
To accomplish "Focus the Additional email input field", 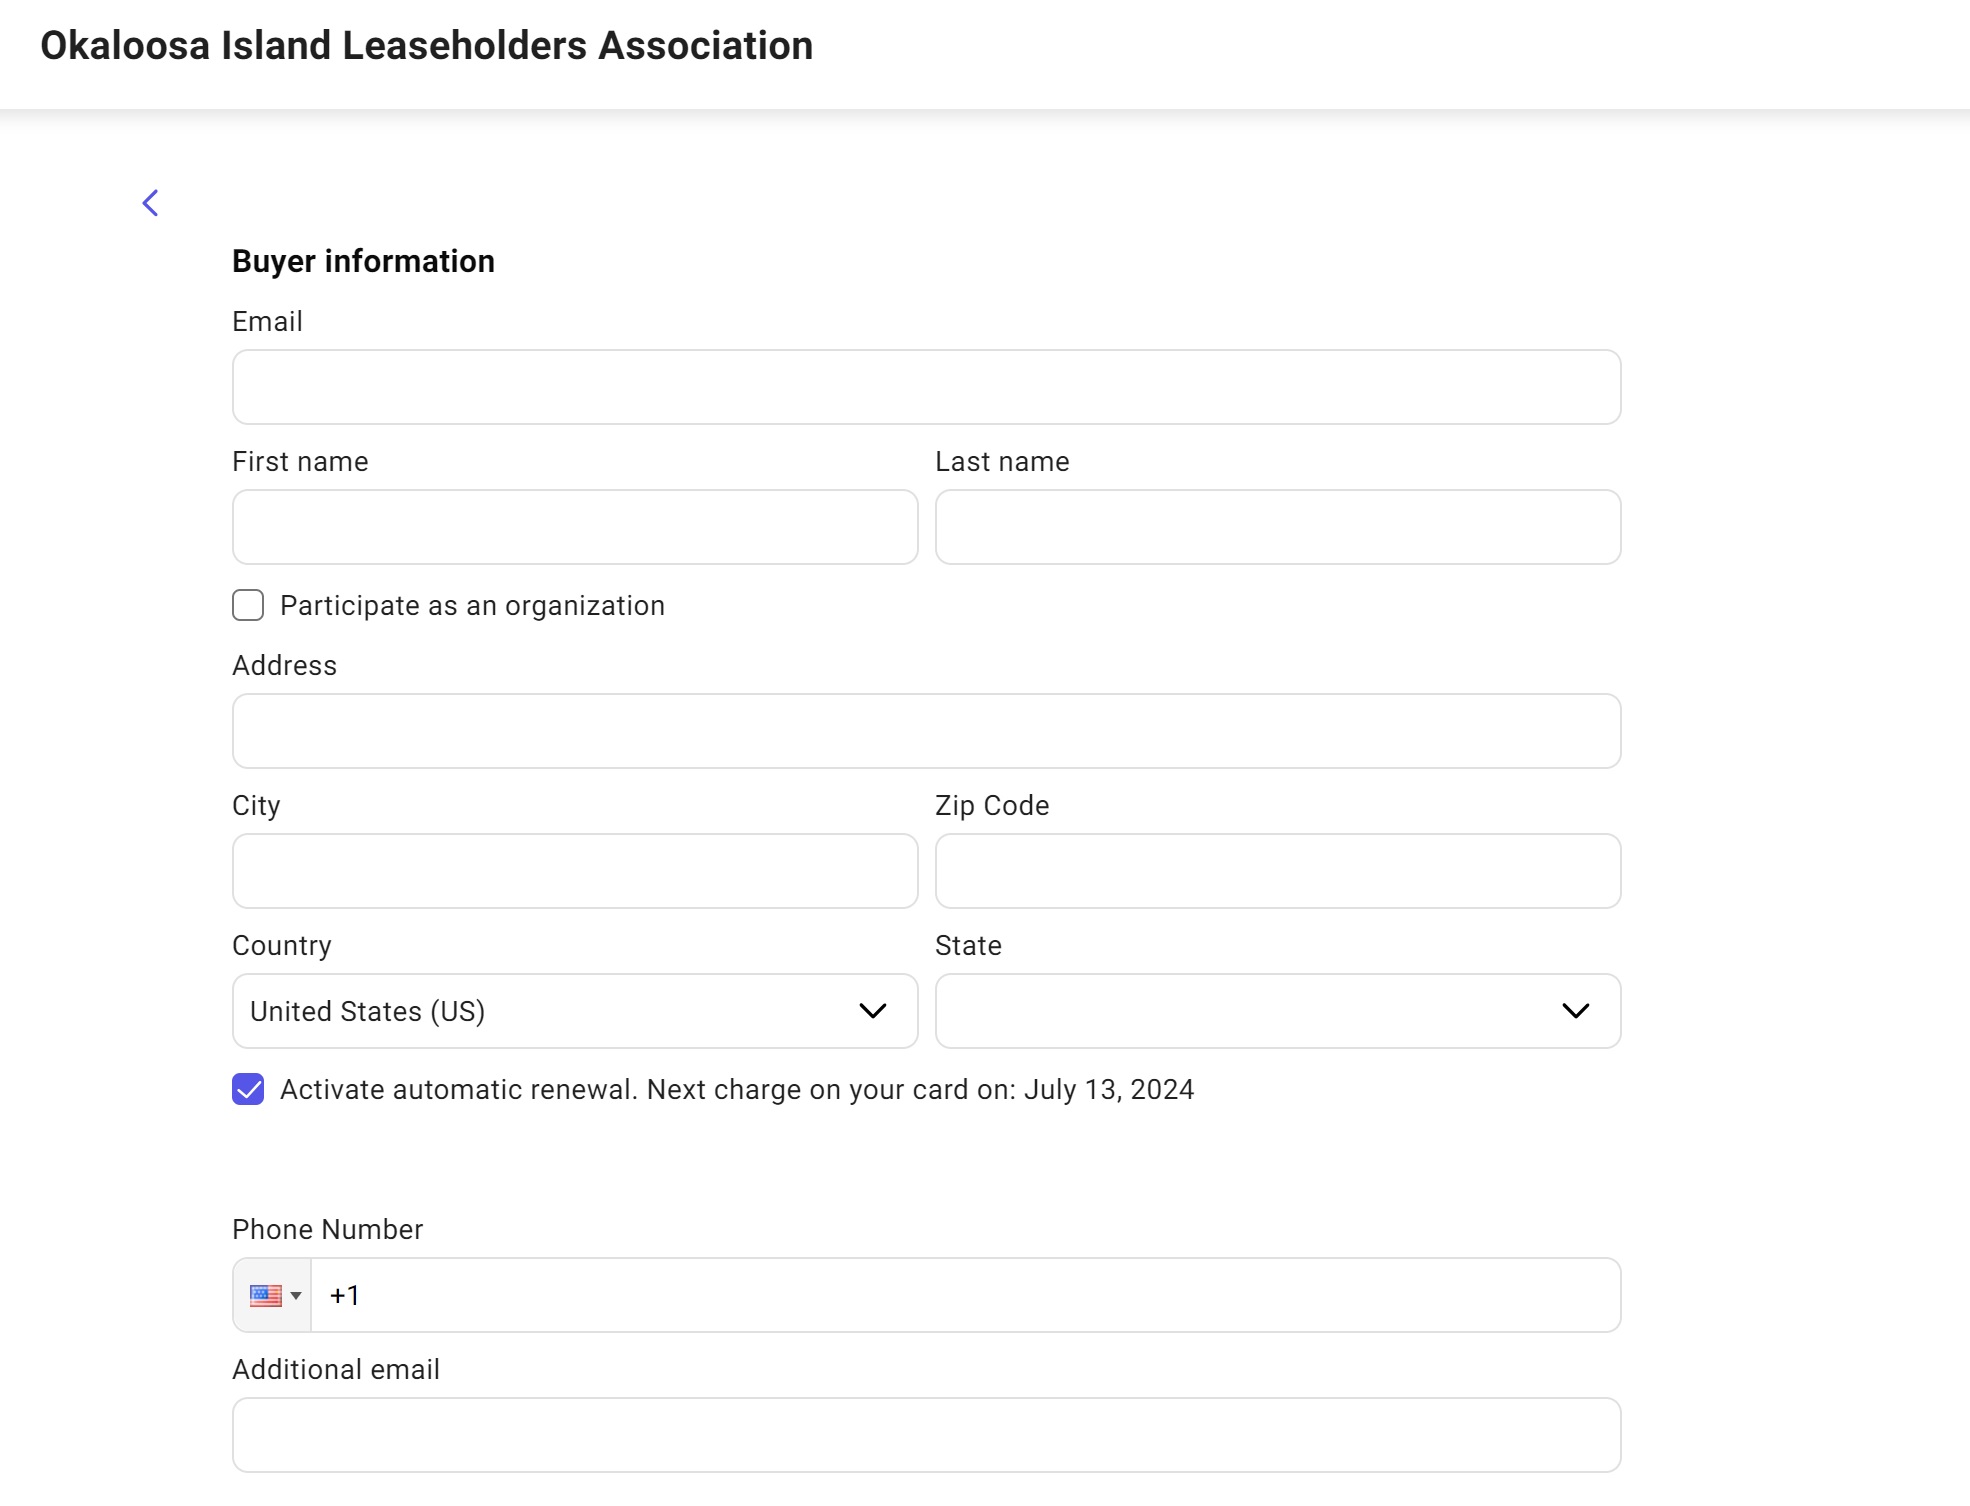I will click(x=926, y=1435).
